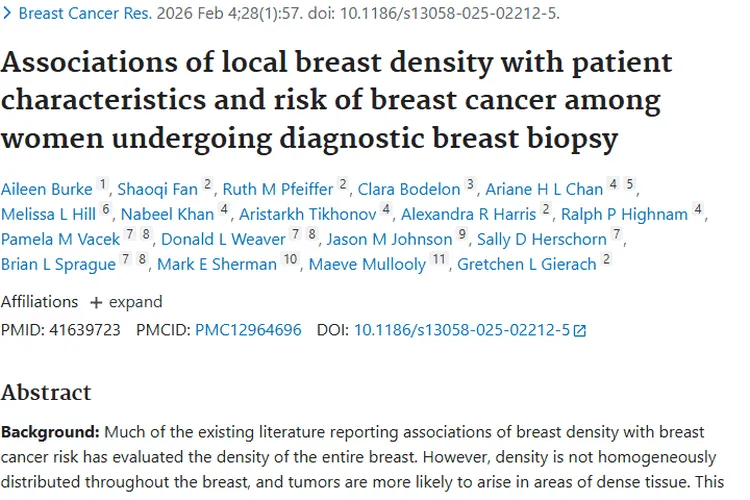750x500 pixels.
Task: Click author Melissa L Hill
Action: [48, 214]
